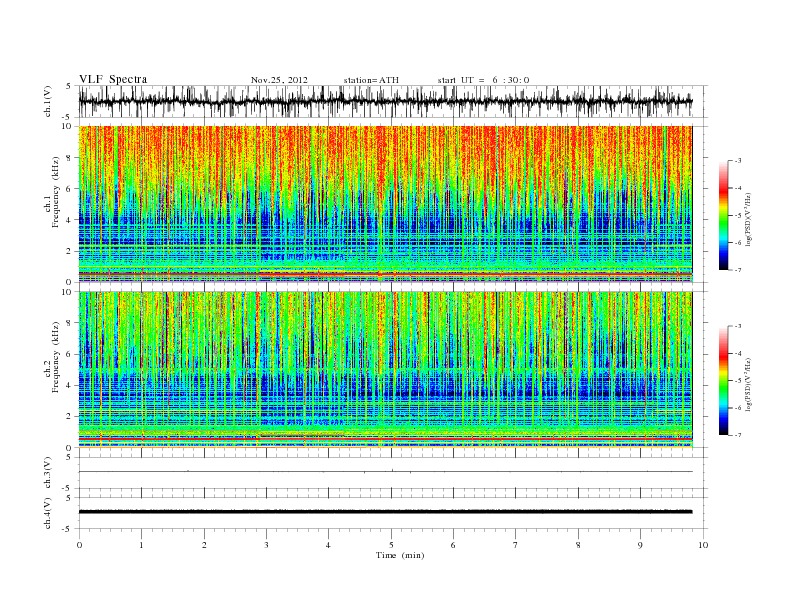Screen dimensions: 792x612
Task: Click the "ch.4(V)" axis label
Action: [47, 513]
